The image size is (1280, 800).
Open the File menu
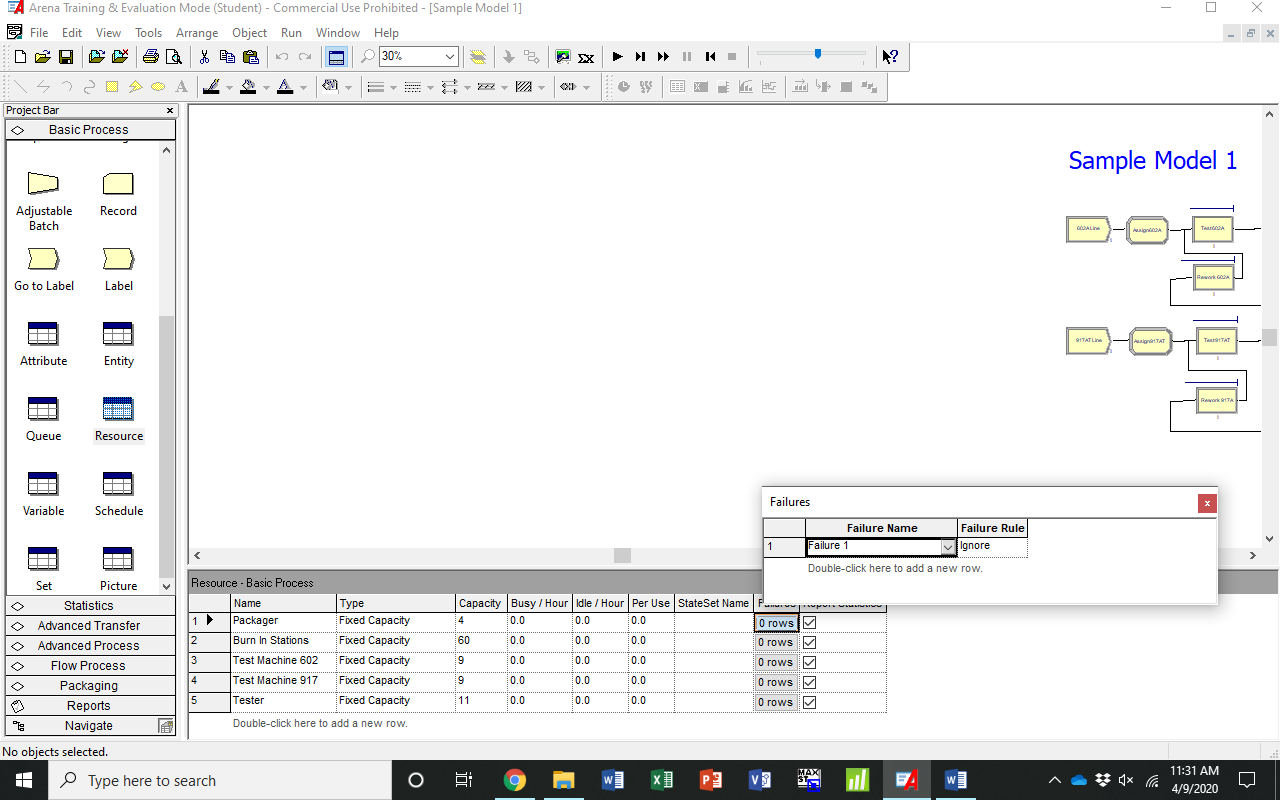click(39, 33)
